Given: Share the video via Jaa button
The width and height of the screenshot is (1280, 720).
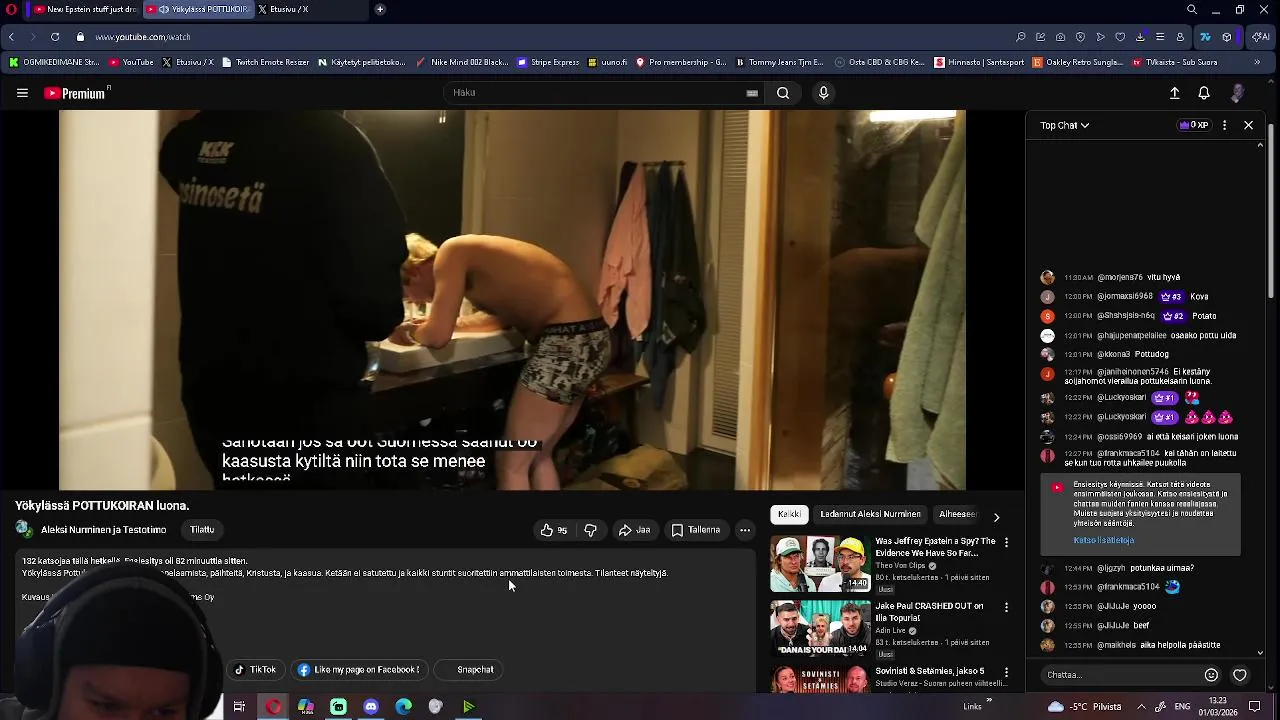Looking at the screenshot, I should (x=634, y=530).
